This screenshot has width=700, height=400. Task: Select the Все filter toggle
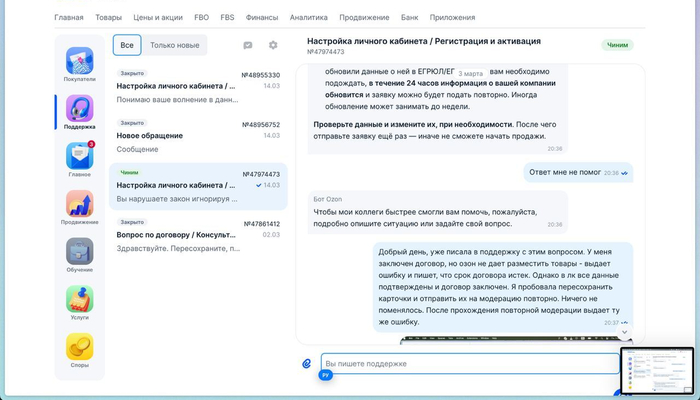pos(127,45)
